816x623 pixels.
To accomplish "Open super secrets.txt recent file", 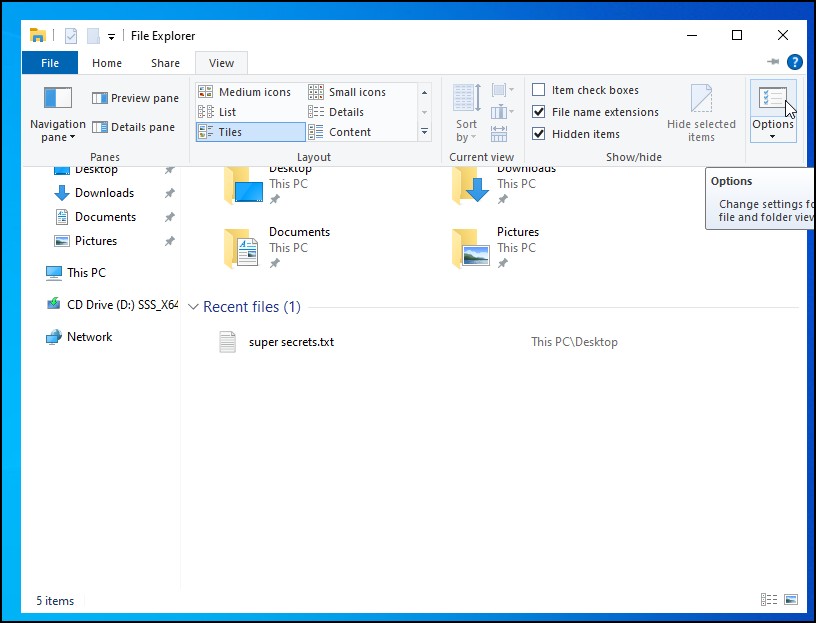I will [x=290, y=342].
